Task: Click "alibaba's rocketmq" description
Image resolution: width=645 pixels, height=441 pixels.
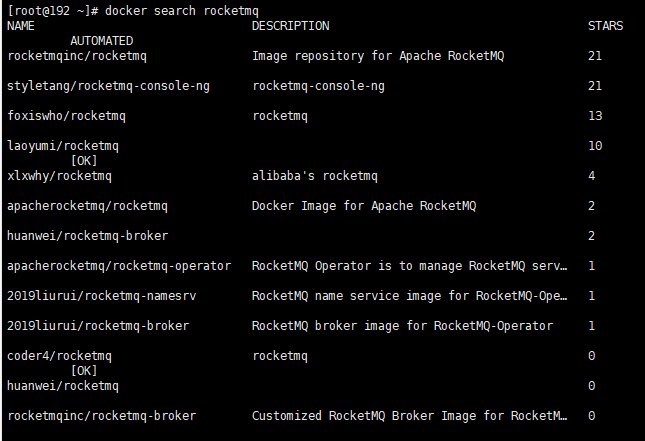Action: (315, 176)
